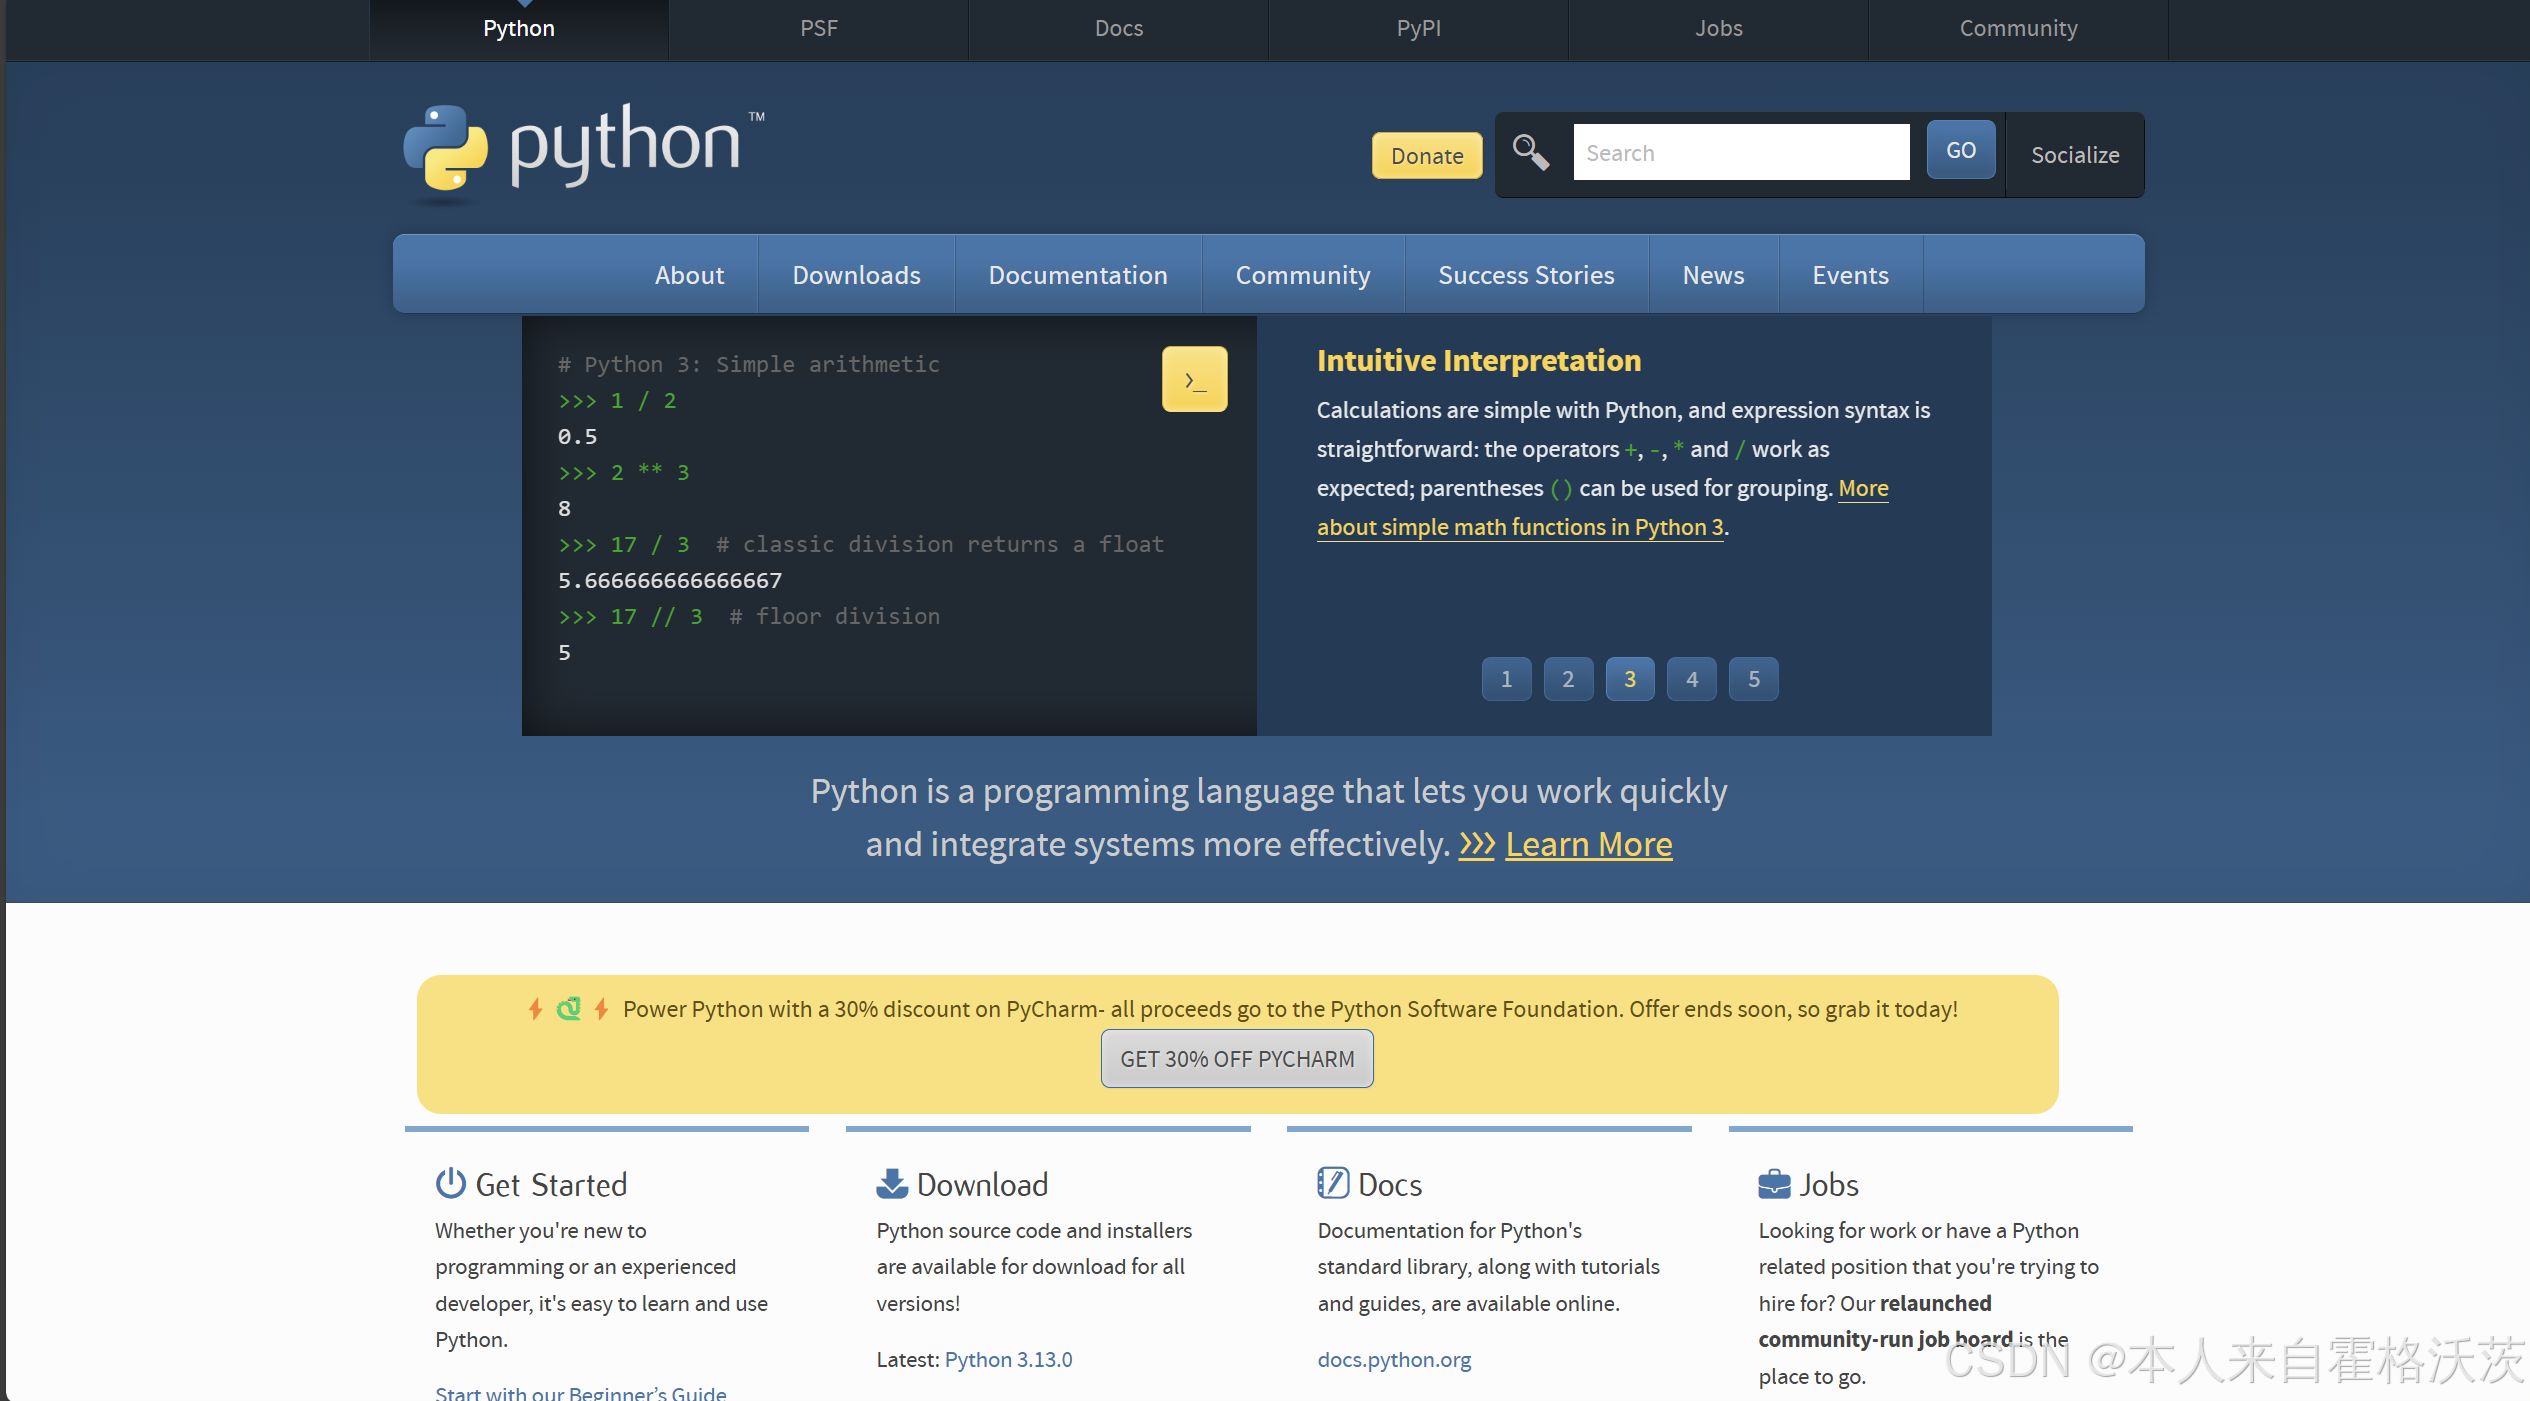Switch to slide 4 in carousel
The width and height of the screenshot is (2530, 1401).
(1692, 679)
